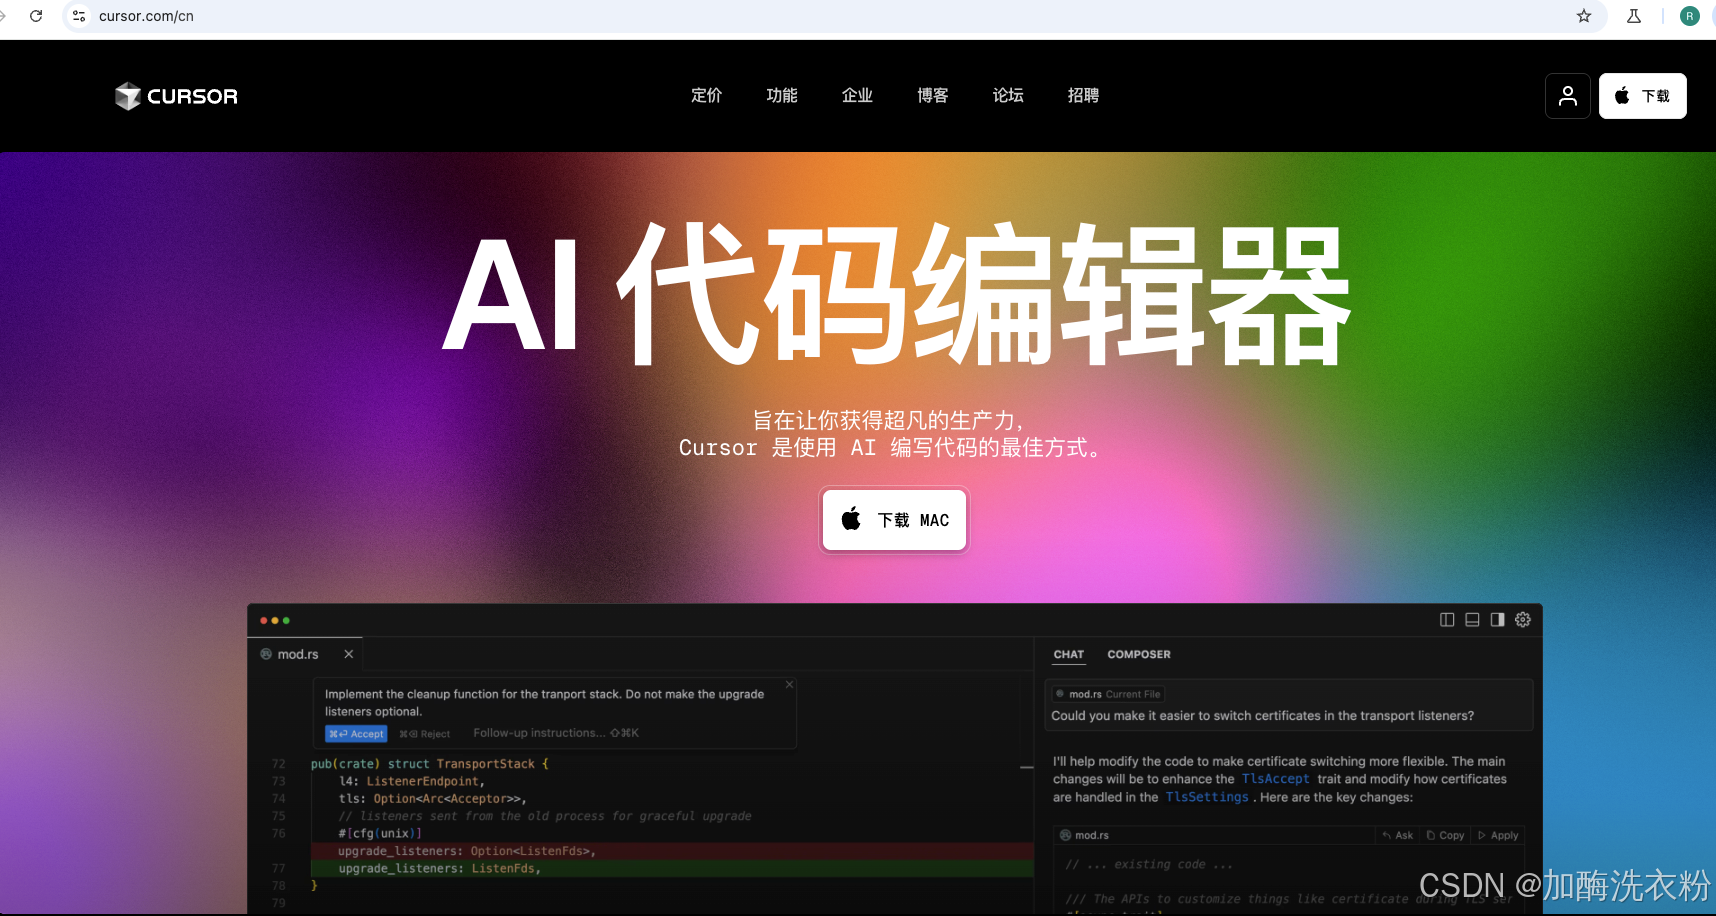Image resolution: width=1716 pixels, height=916 pixels.
Task: Click the user account icon button
Action: tap(1568, 96)
